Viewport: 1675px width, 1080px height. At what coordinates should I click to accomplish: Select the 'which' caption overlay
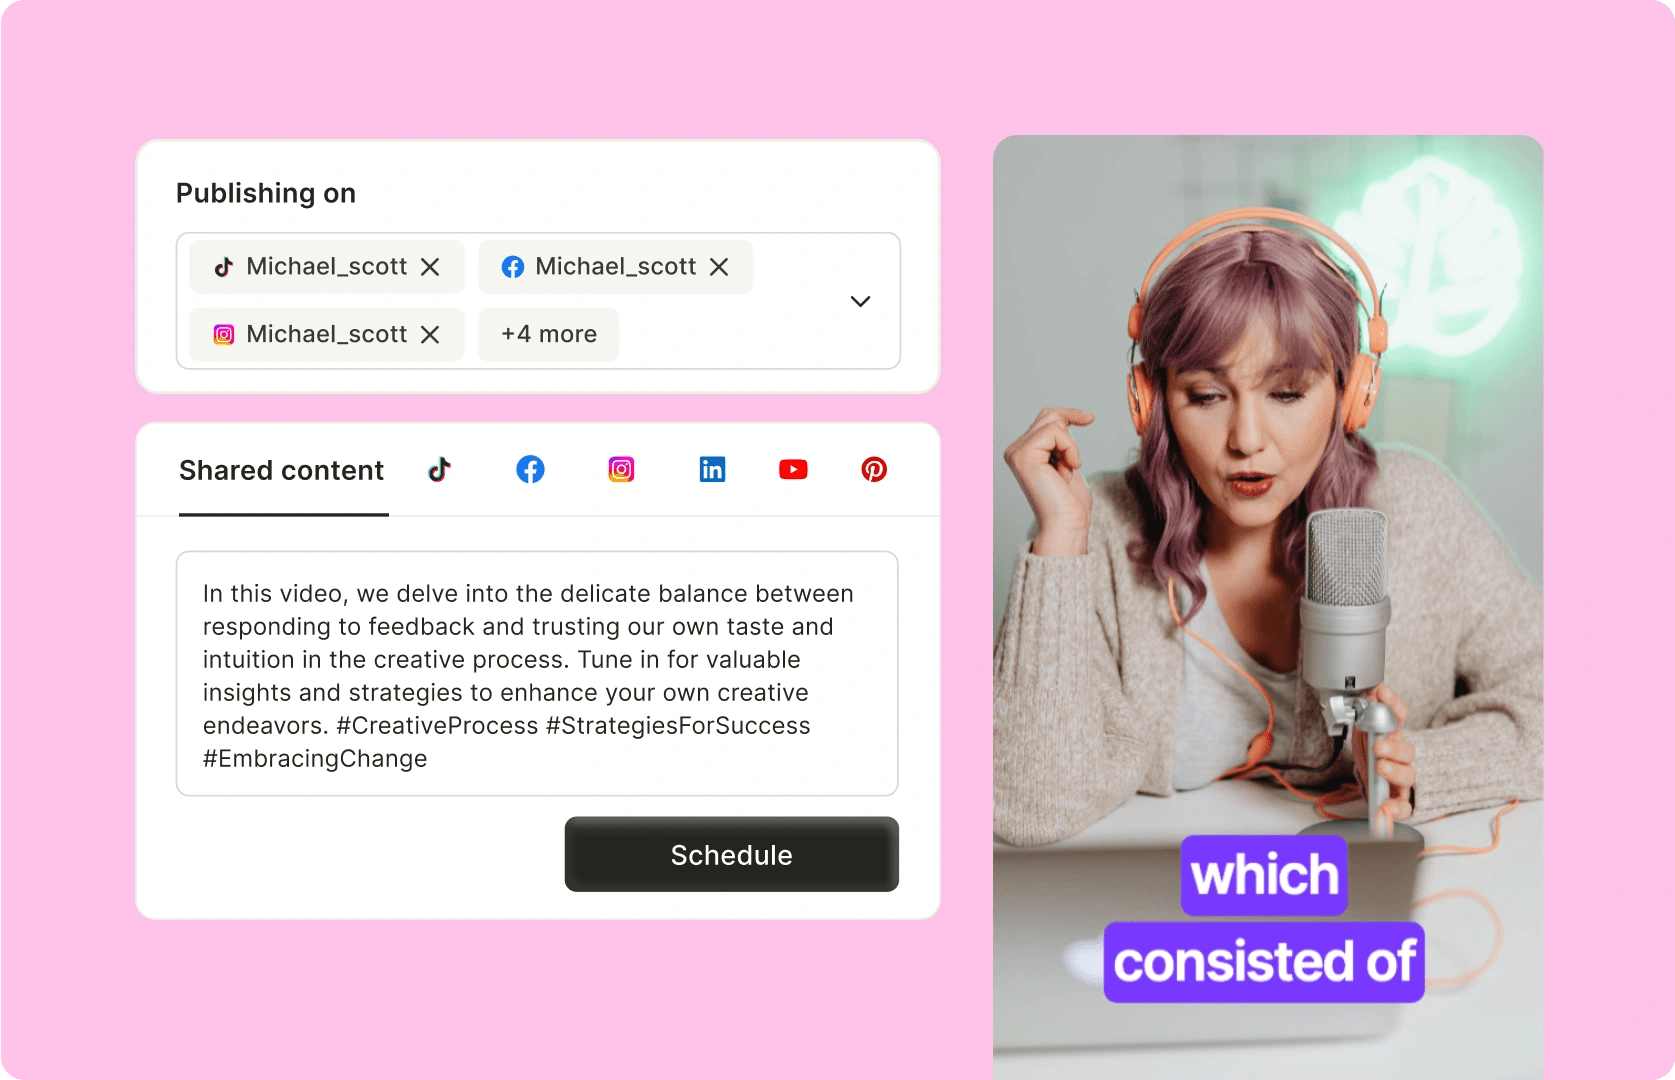1264,875
